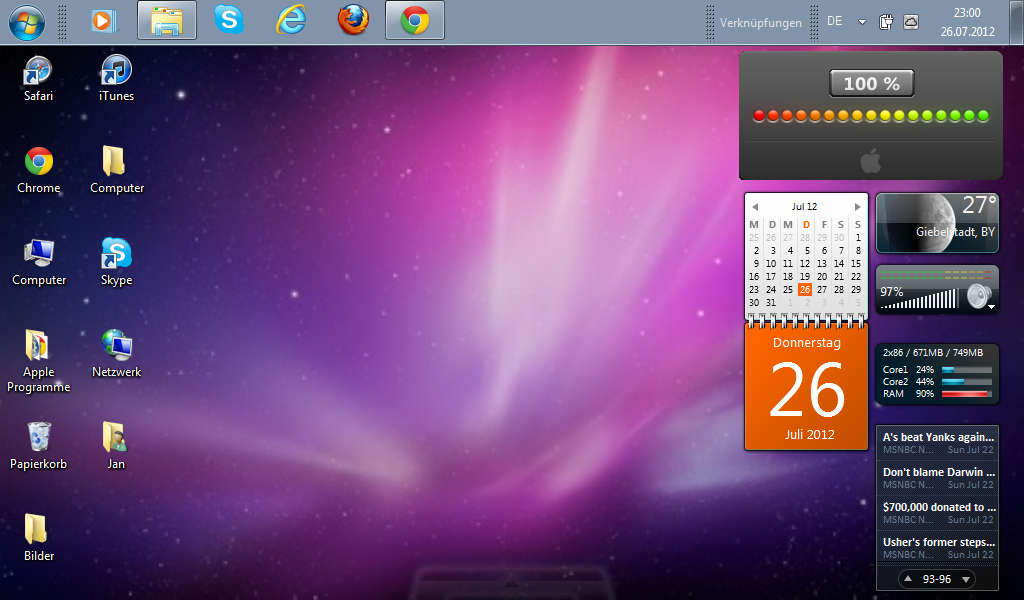The height and width of the screenshot is (600, 1024).
Task: Select the Papierkorb recycle bin
Action: point(39,447)
